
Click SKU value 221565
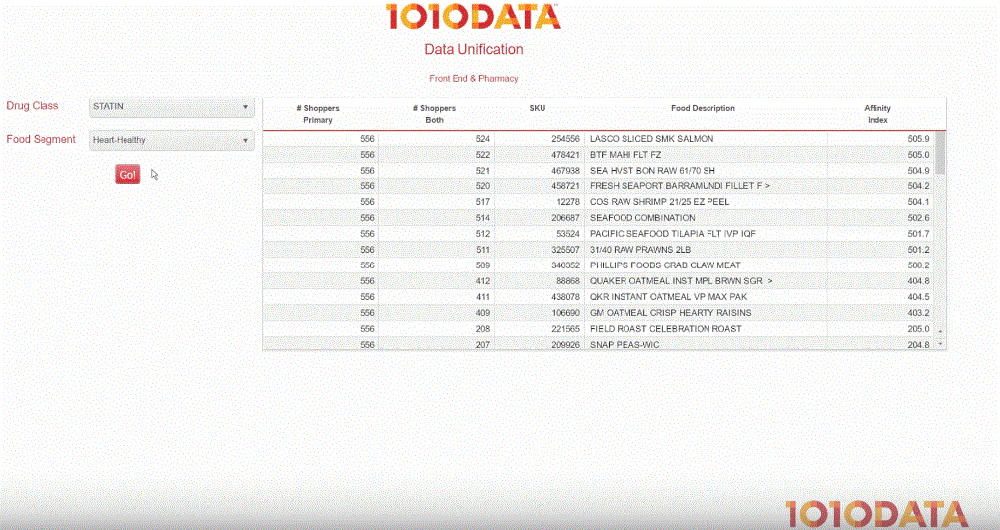click(565, 329)
